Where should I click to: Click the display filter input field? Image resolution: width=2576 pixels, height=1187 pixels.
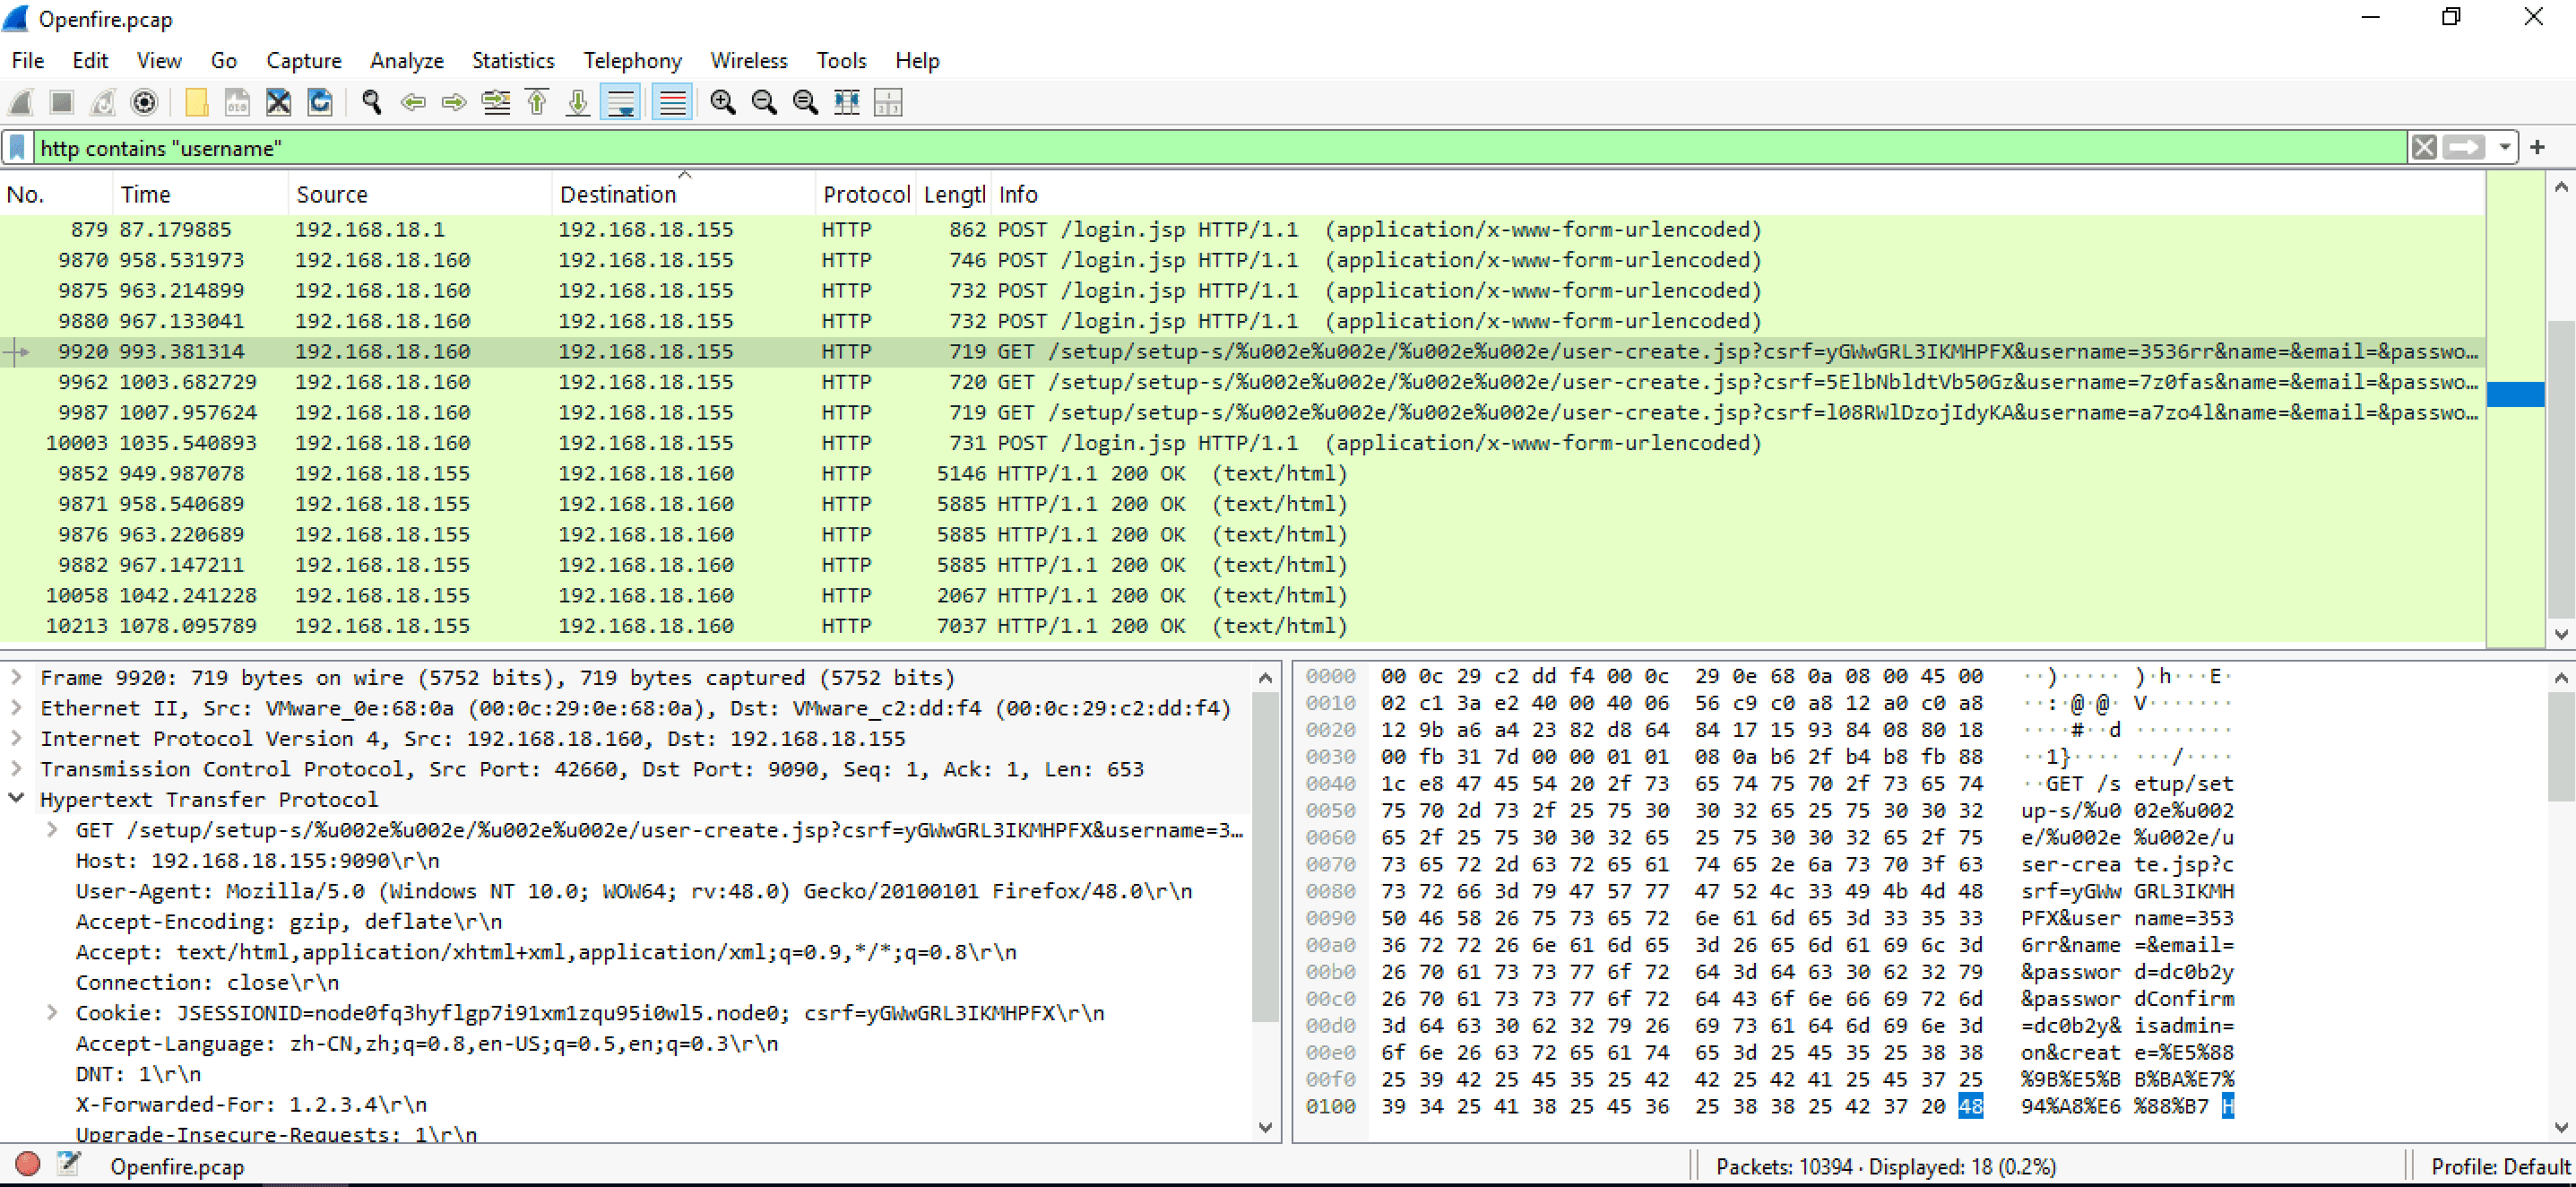(1220, 148)
